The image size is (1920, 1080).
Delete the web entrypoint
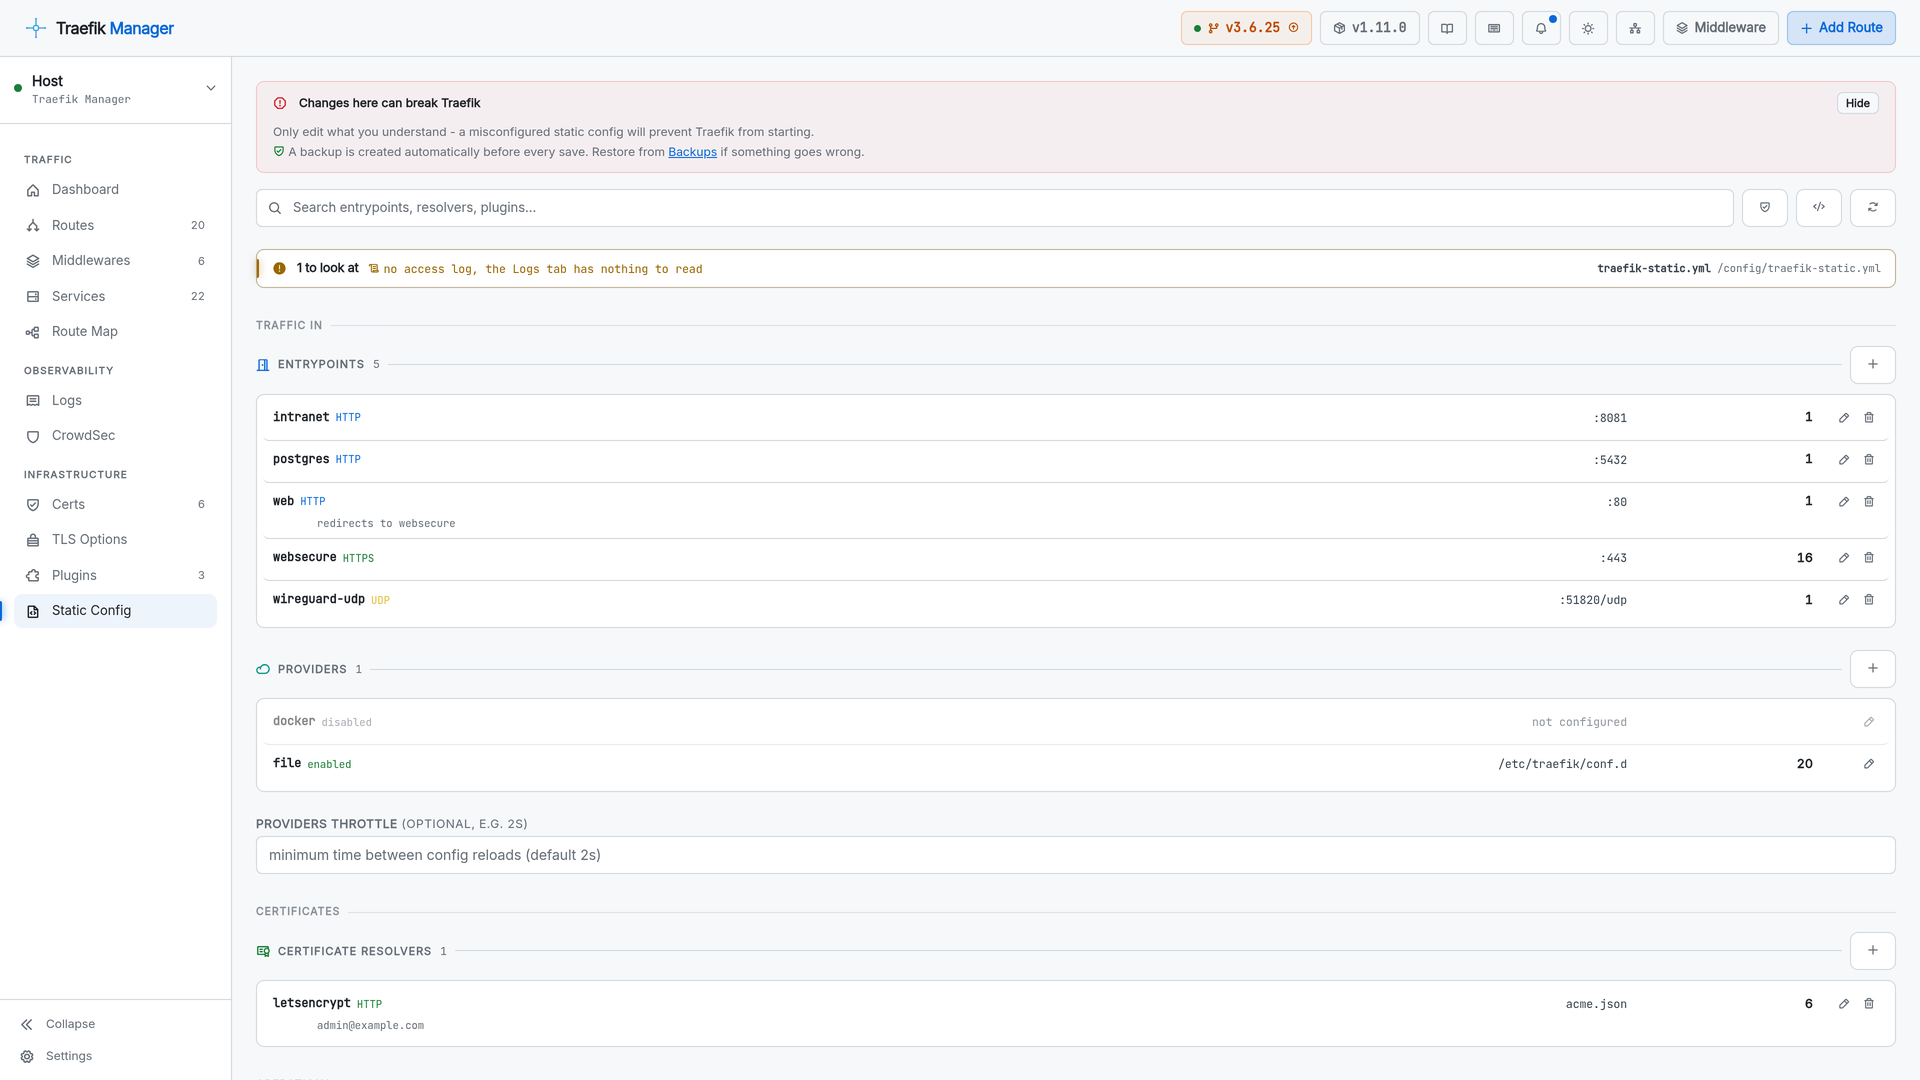1869,502
